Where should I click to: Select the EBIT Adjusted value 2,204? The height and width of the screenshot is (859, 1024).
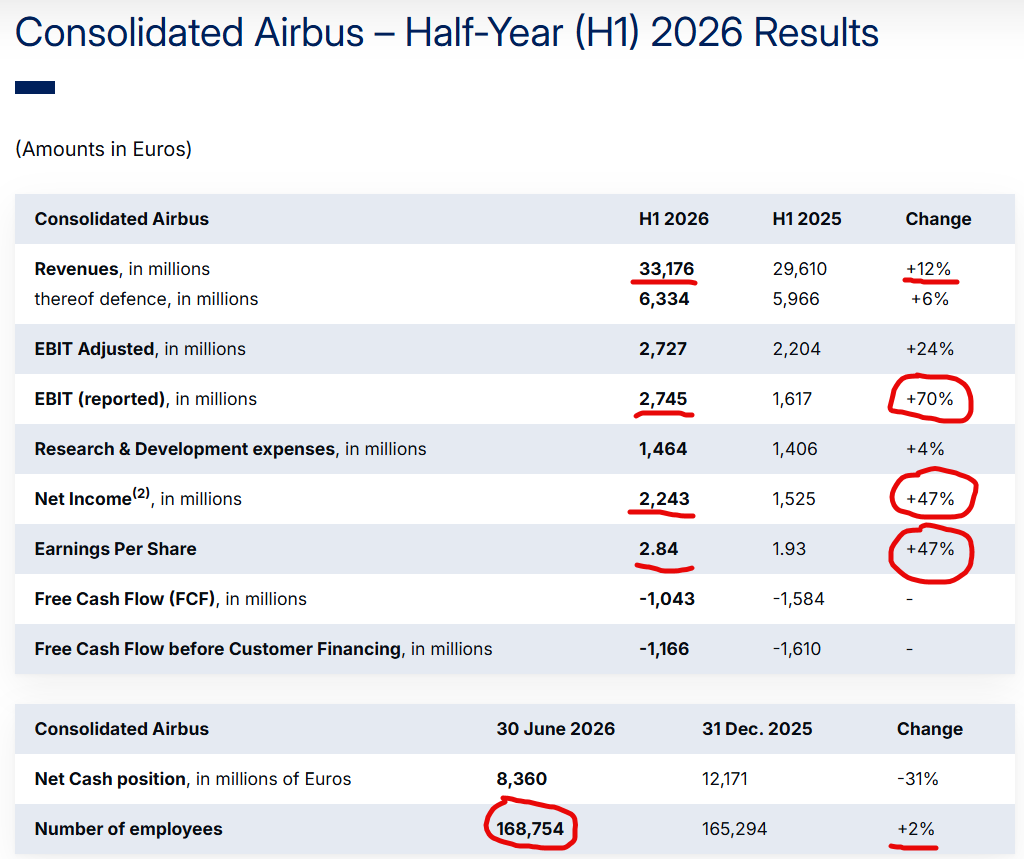pos(796,349)
